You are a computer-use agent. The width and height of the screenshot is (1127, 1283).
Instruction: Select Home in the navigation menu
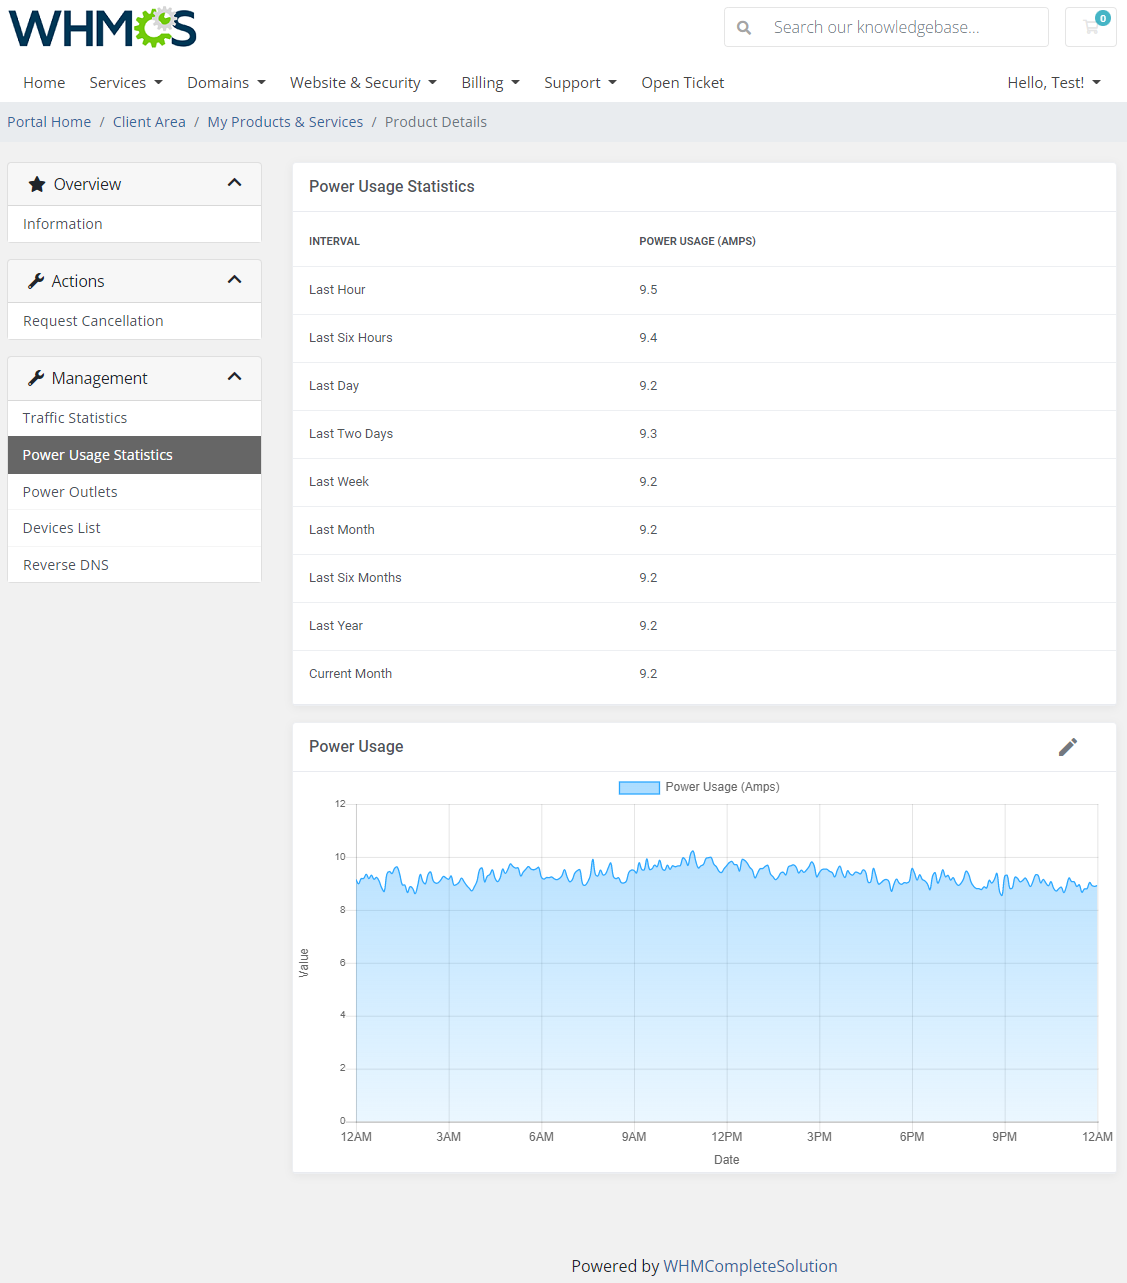click(44, 82)
